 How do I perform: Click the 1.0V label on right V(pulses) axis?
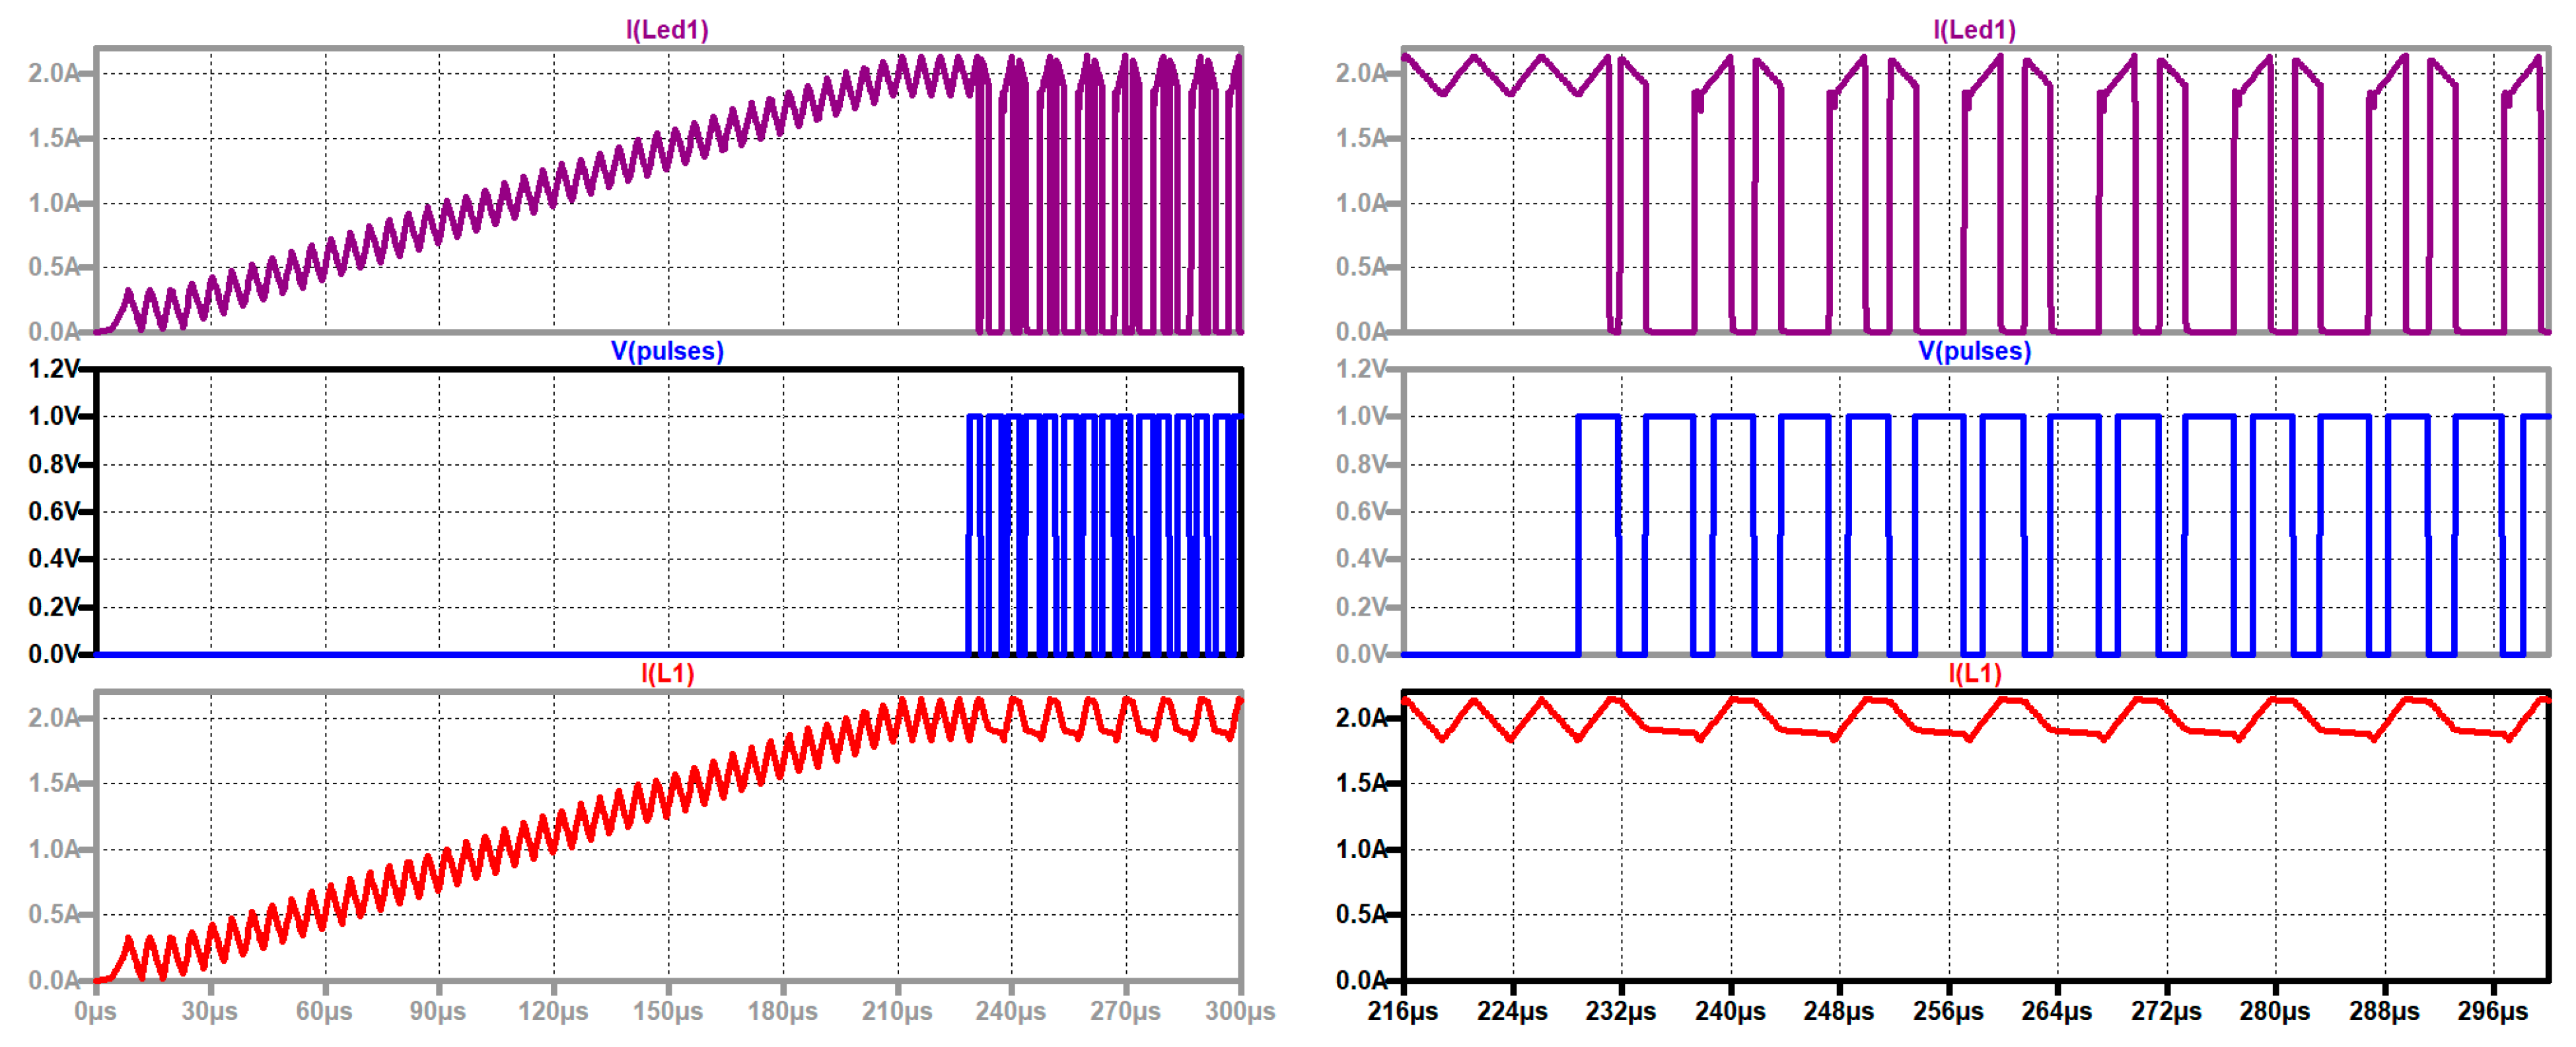click(x=1361, y=416)
